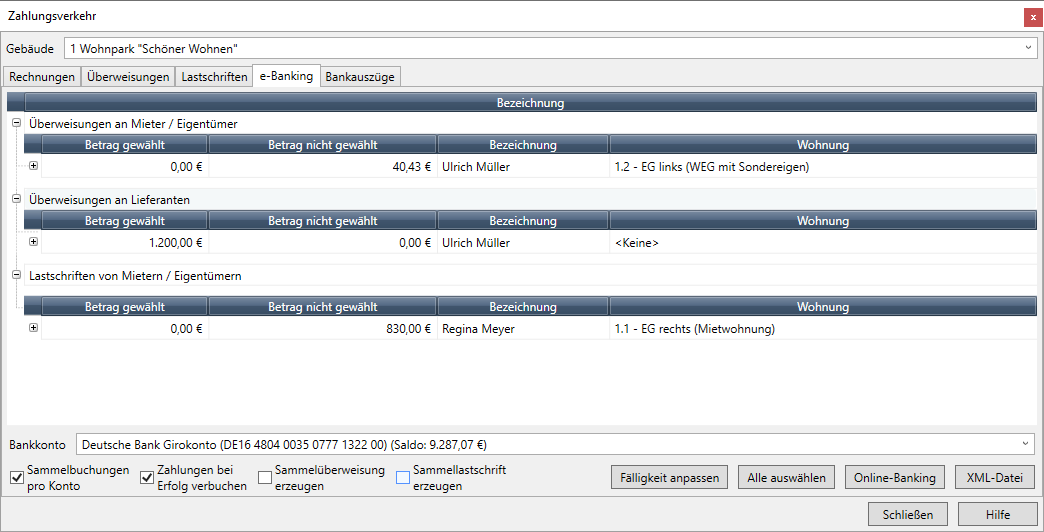Viewport: 1044px width, 532px height.
Task: Toggle Zahlungen bei Erfolg verbuchen
Action: click(x=148, y=478)
